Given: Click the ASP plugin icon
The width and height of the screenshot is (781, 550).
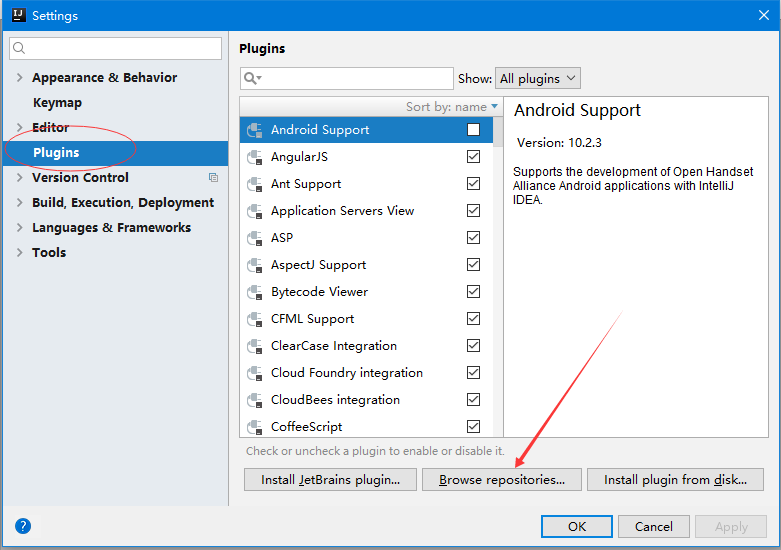Looking at the screenshot, I should coord(254,238).
